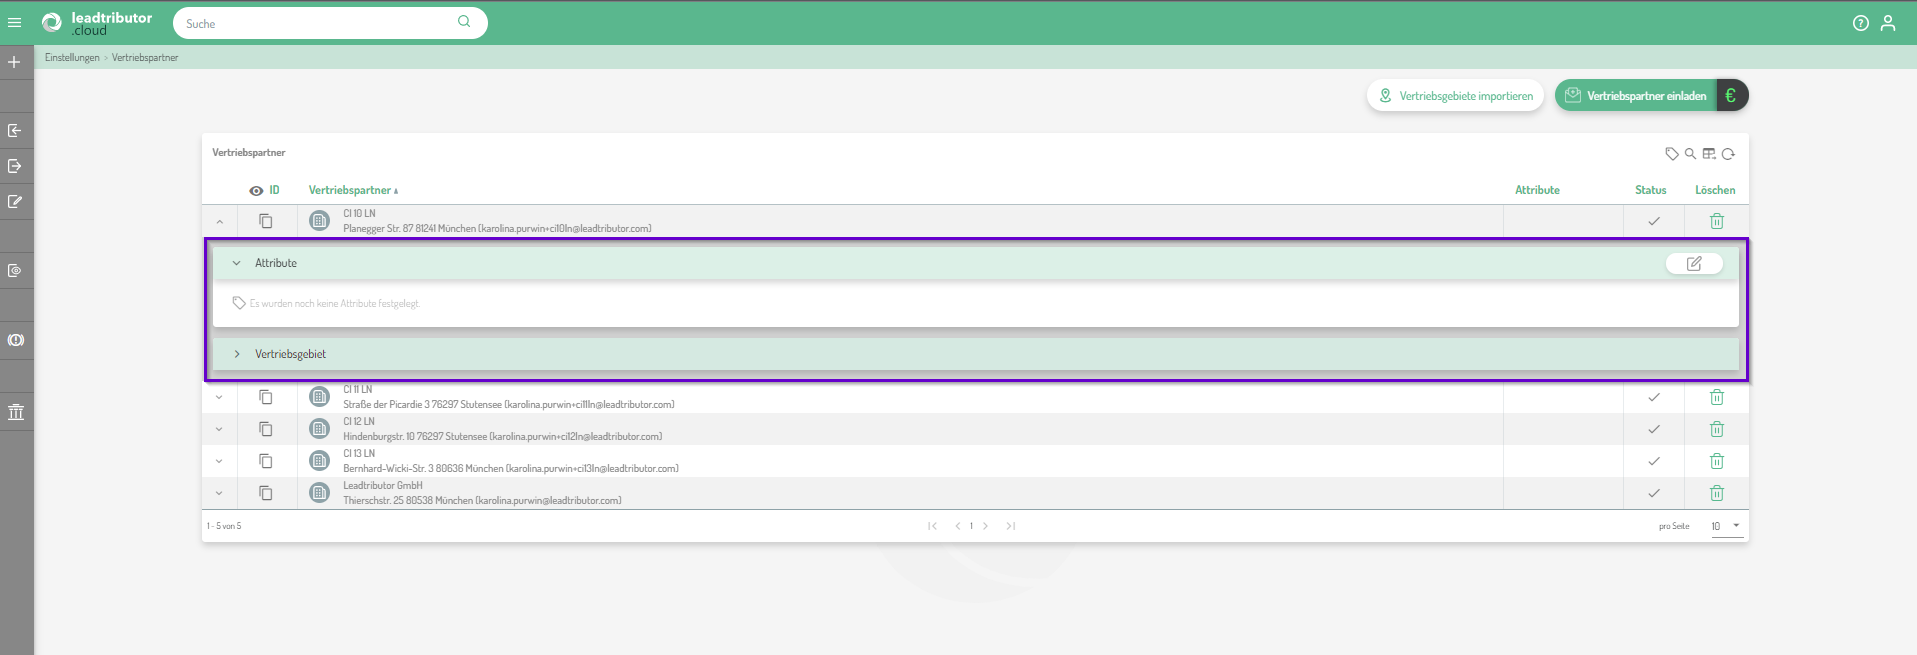1917x655 pixels.
Task: Toggle ID column visibility eye icon
Action: coord(256,191)
